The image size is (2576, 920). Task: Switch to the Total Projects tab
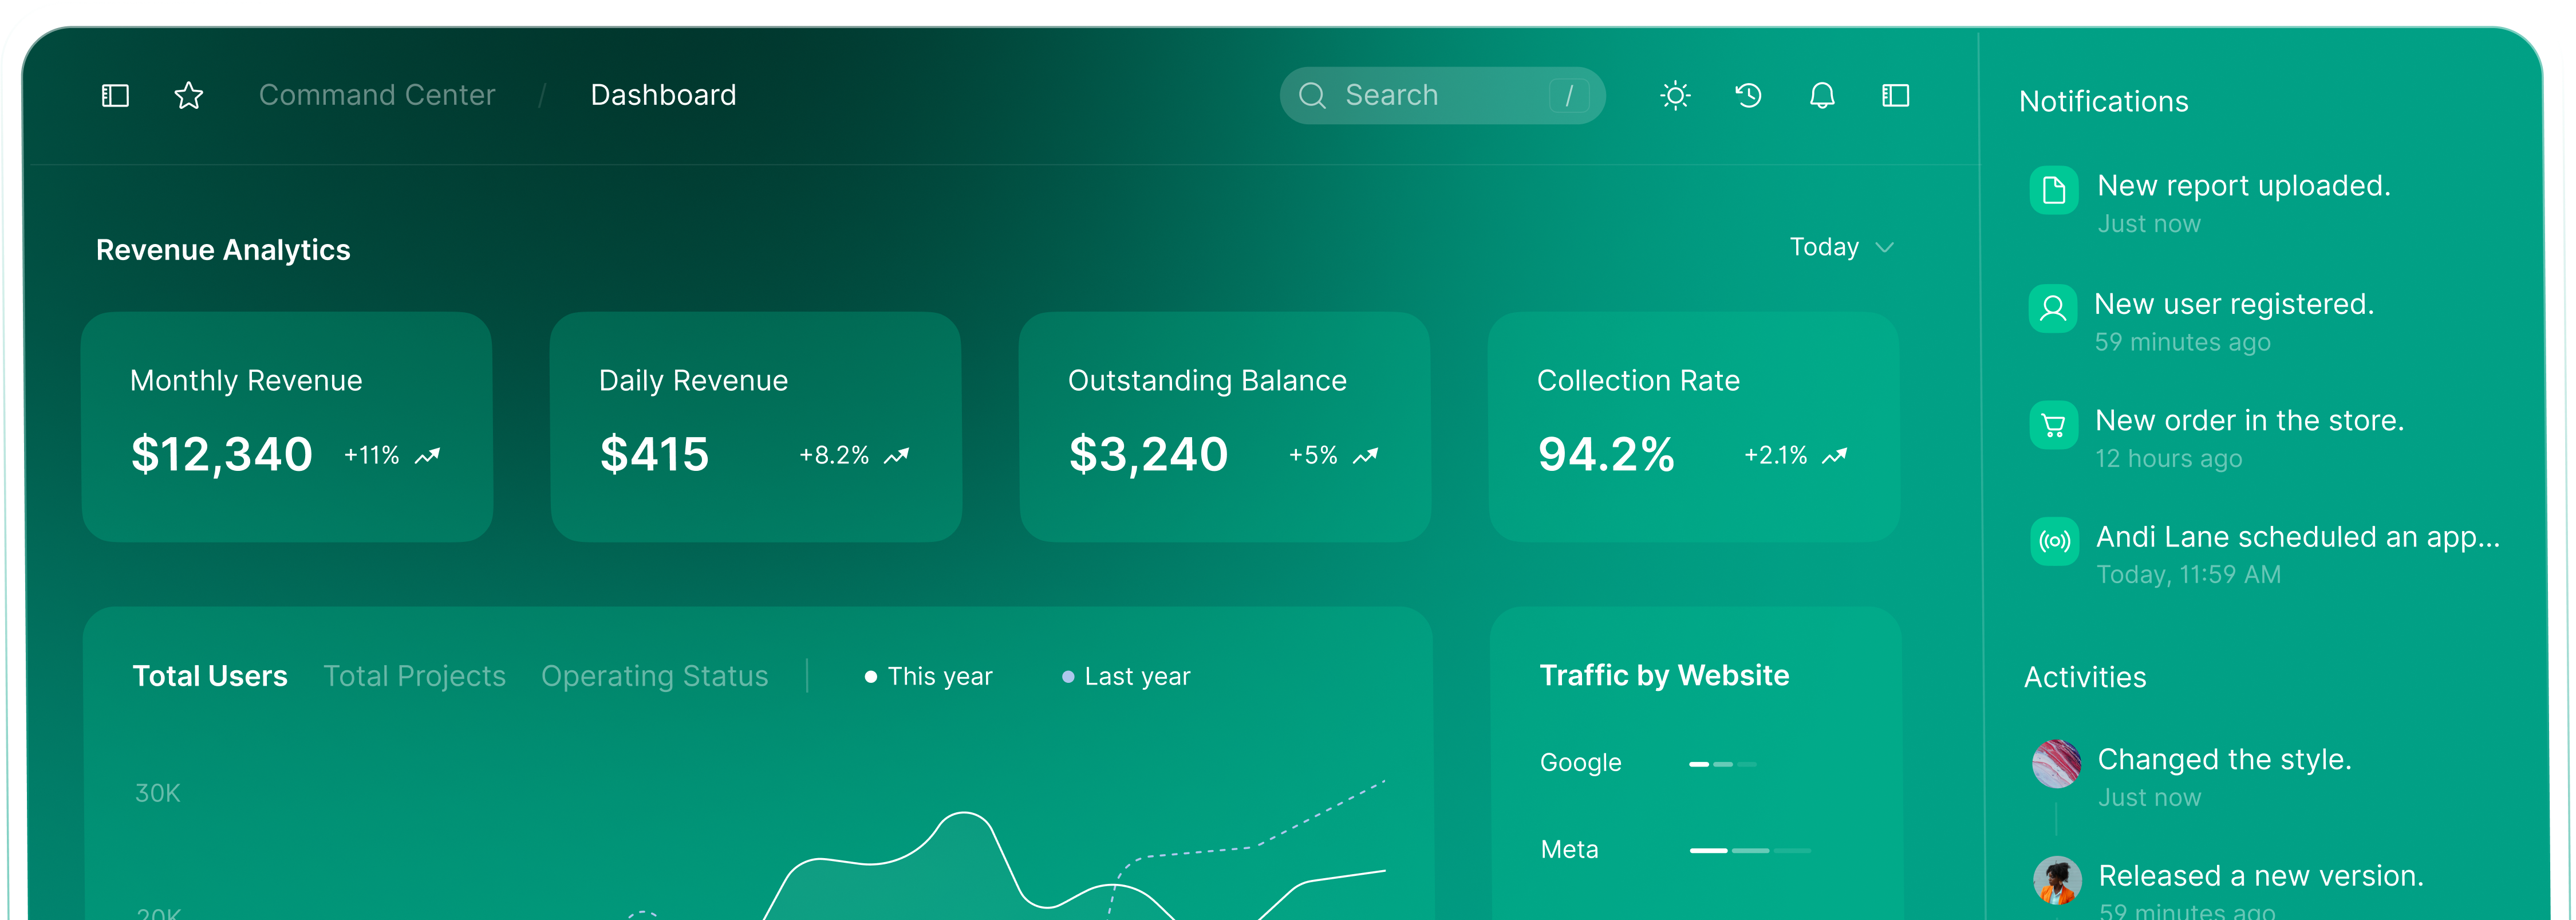414,676
